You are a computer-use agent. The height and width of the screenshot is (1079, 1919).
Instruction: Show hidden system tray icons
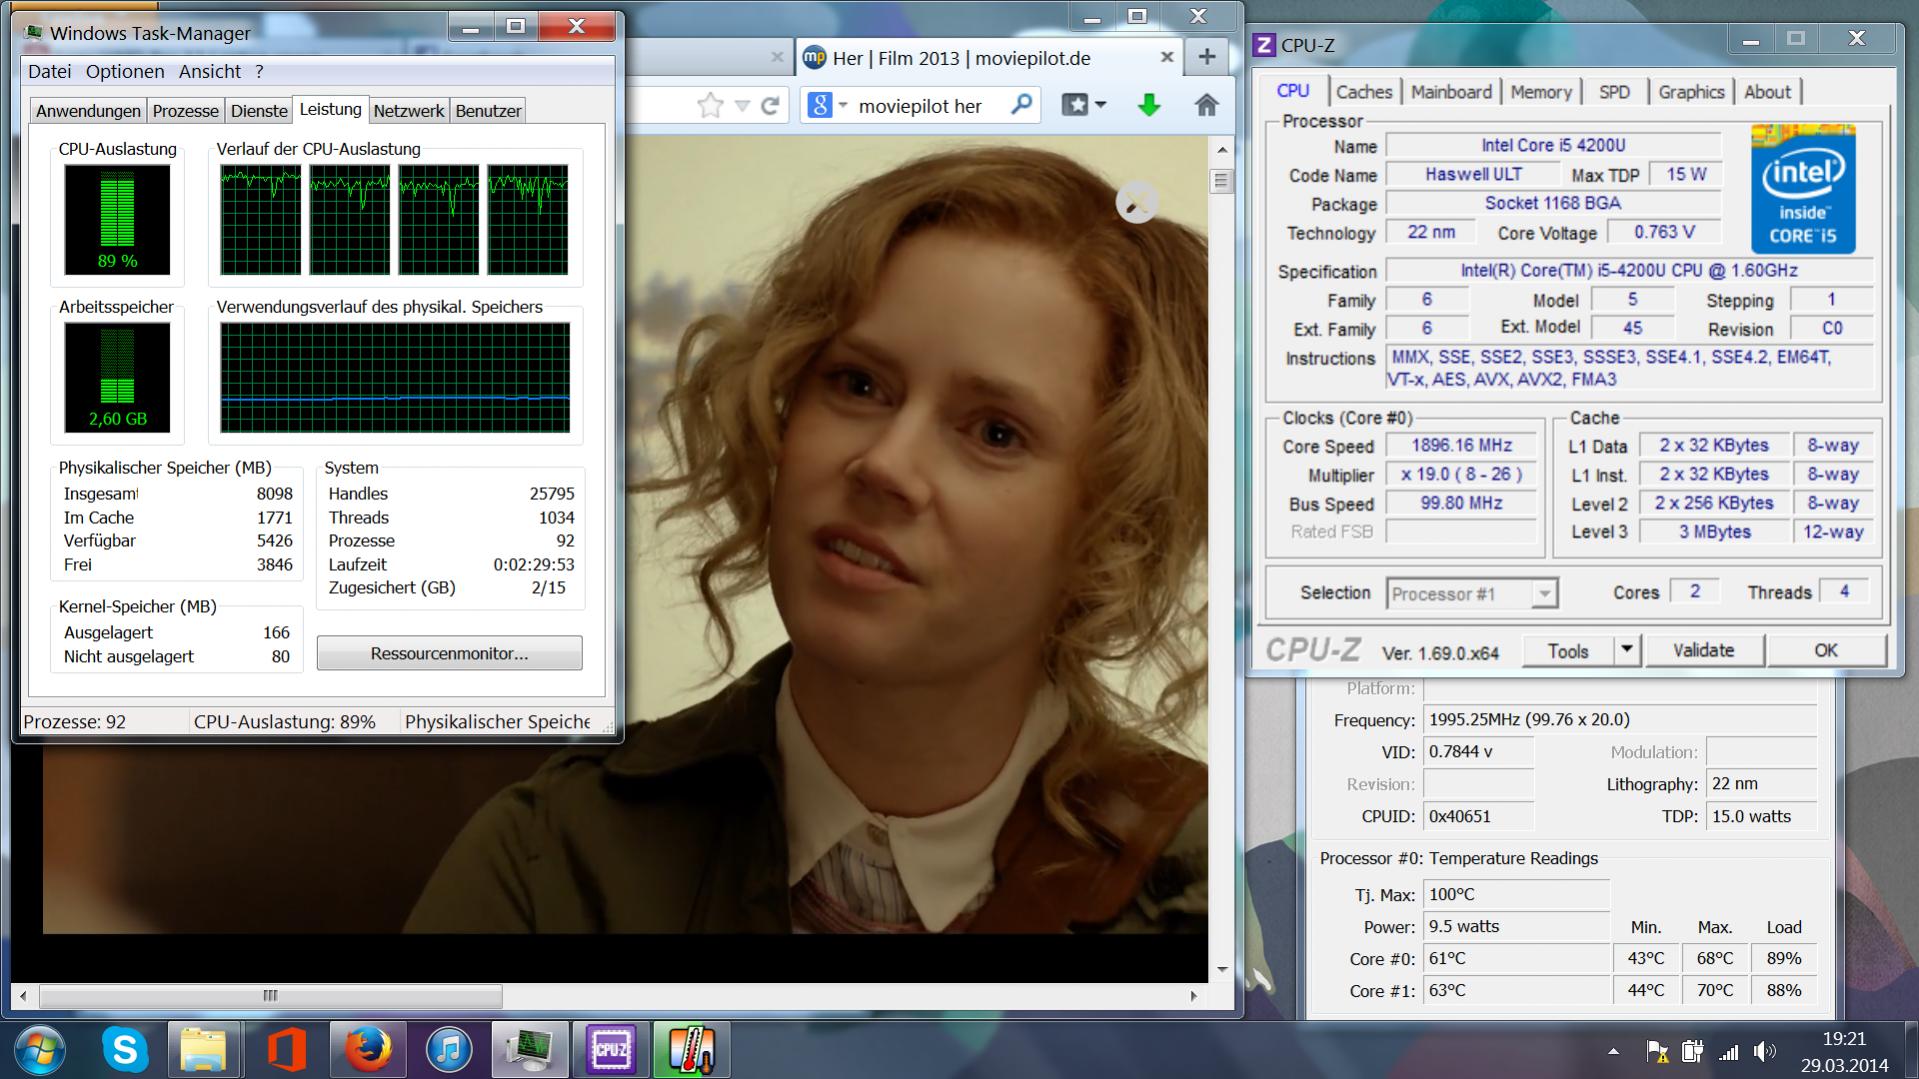[x=1613, y=1051]
